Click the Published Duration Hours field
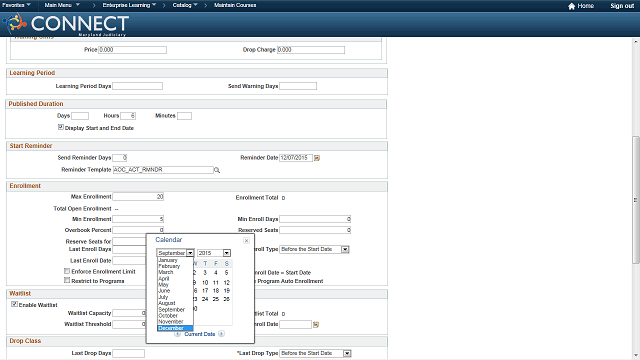Screen dimensions: 640x360 (x=128, y=116)
